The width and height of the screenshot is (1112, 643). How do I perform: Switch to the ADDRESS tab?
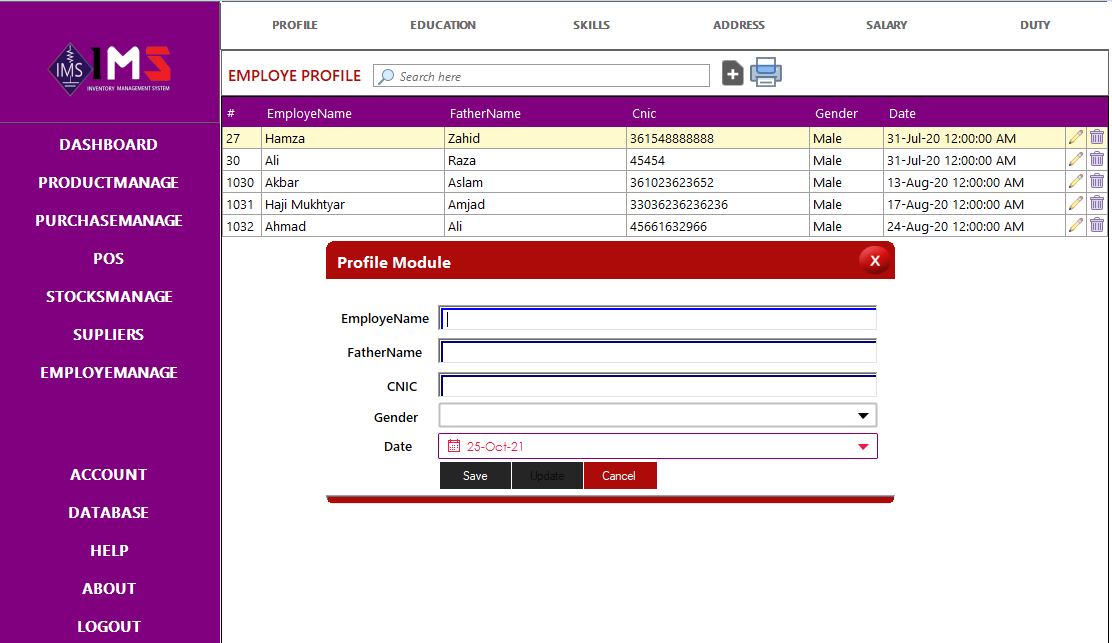pos(739,25)
